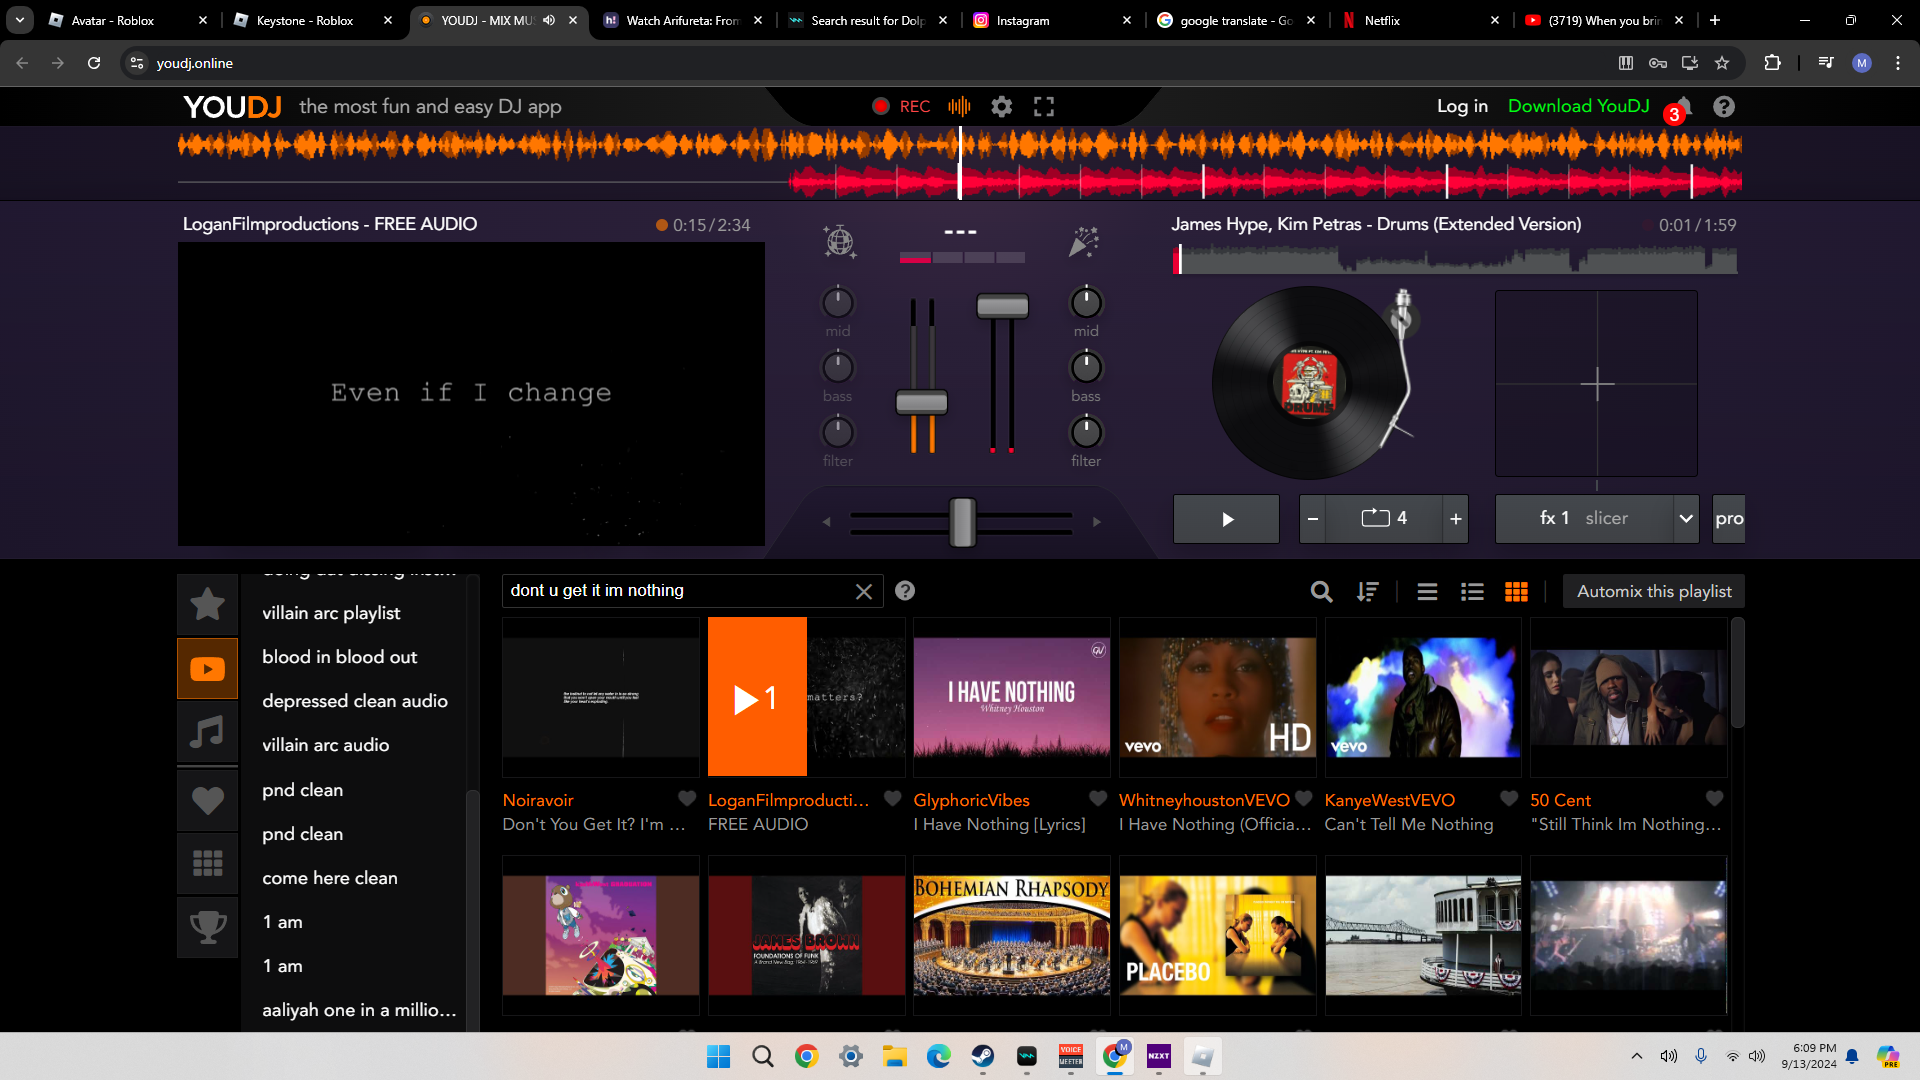Screen dimensions: 1920x1080
Task: Open the music note sidebar tab
Action: [x=208, y=733]
